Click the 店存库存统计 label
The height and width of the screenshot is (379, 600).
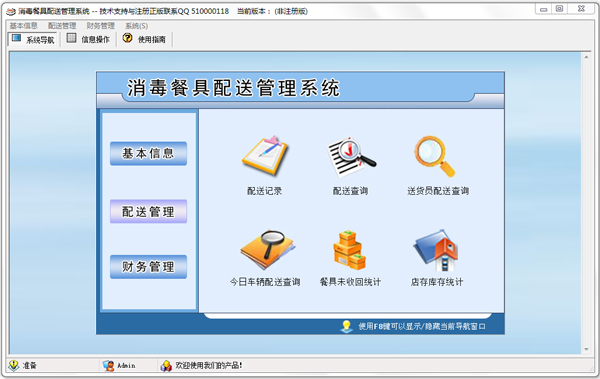click(x=437, y=282)
